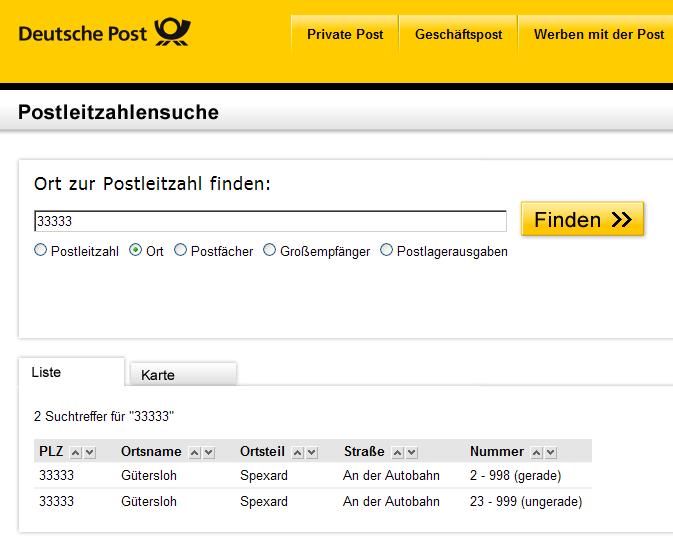
Task: Choose the Postlagerausgaben radio option
Action: click(x=387, y=251)
